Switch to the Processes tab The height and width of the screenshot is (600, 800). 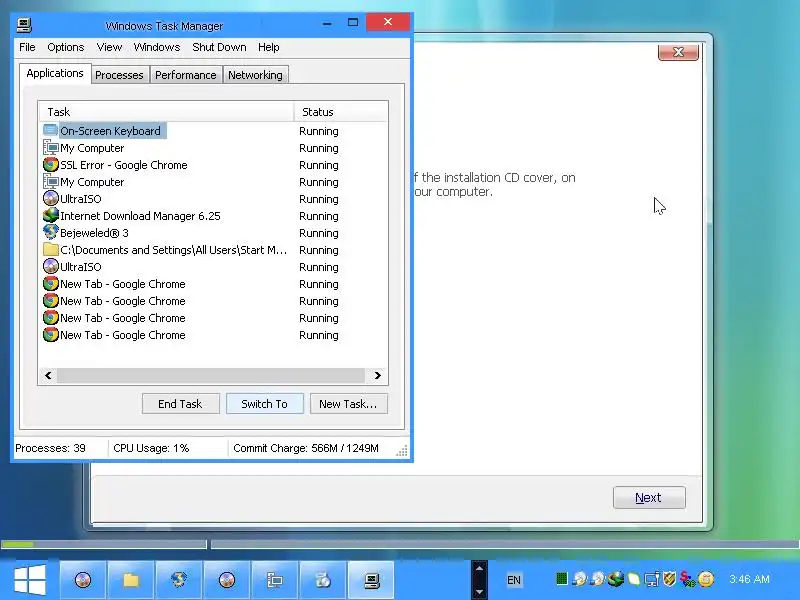pos(119,75)
